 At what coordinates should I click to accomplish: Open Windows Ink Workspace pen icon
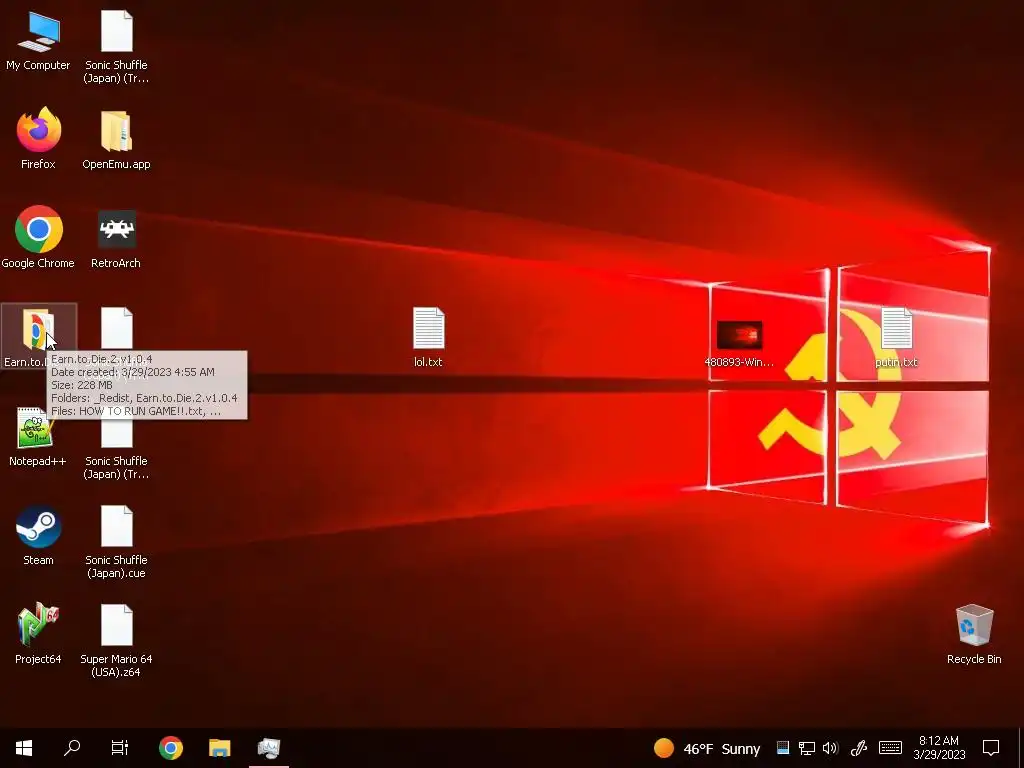point(858,748)
